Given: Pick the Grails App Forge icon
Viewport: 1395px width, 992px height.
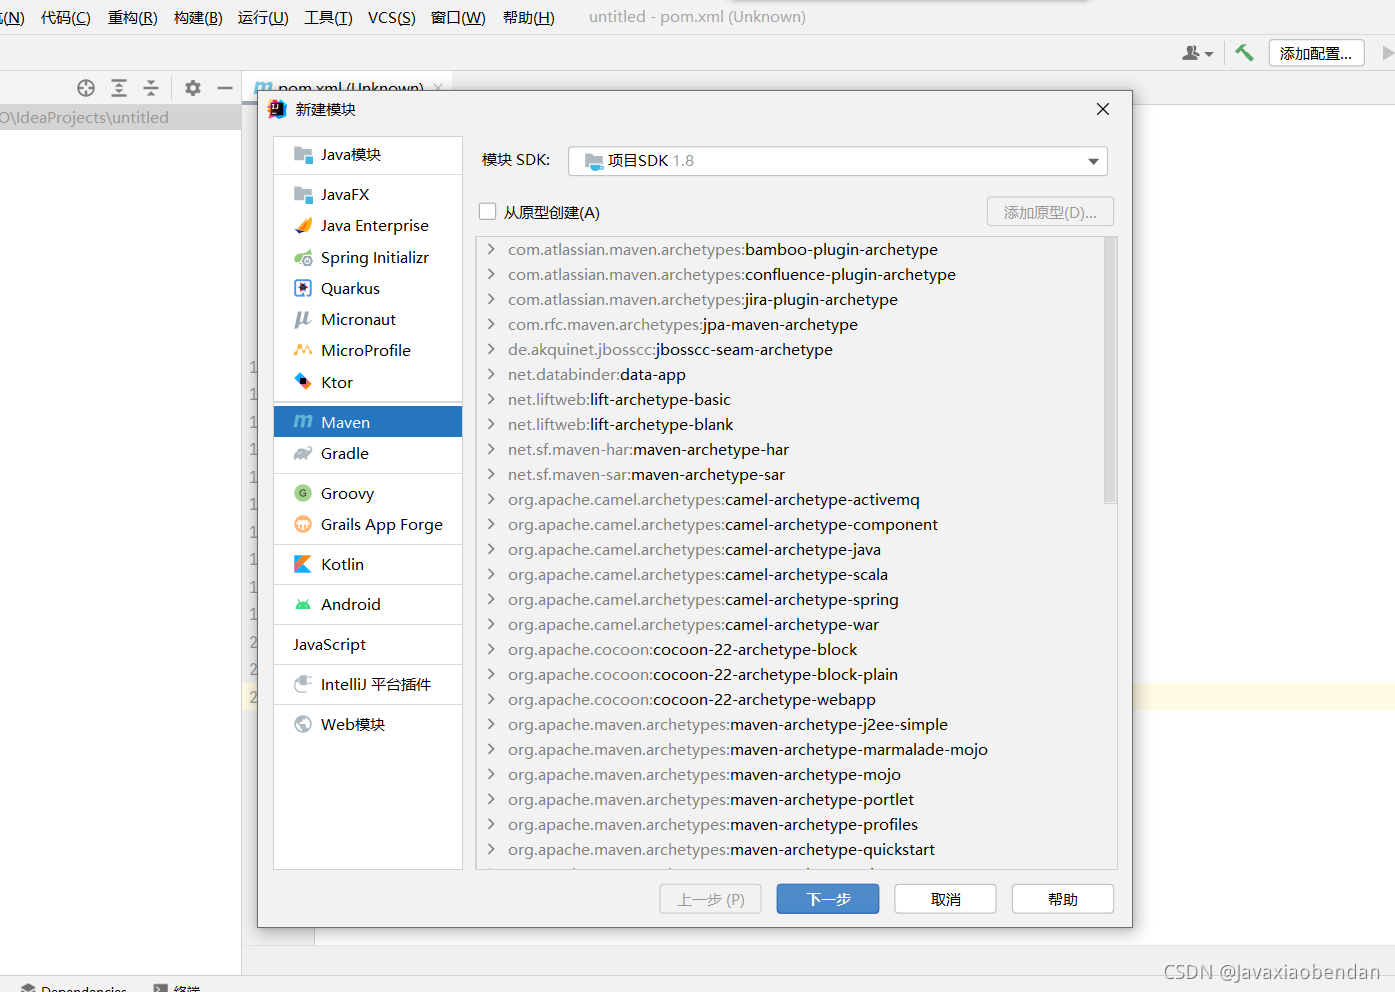Looking at the screenshot, I should [x=303, y=524].
